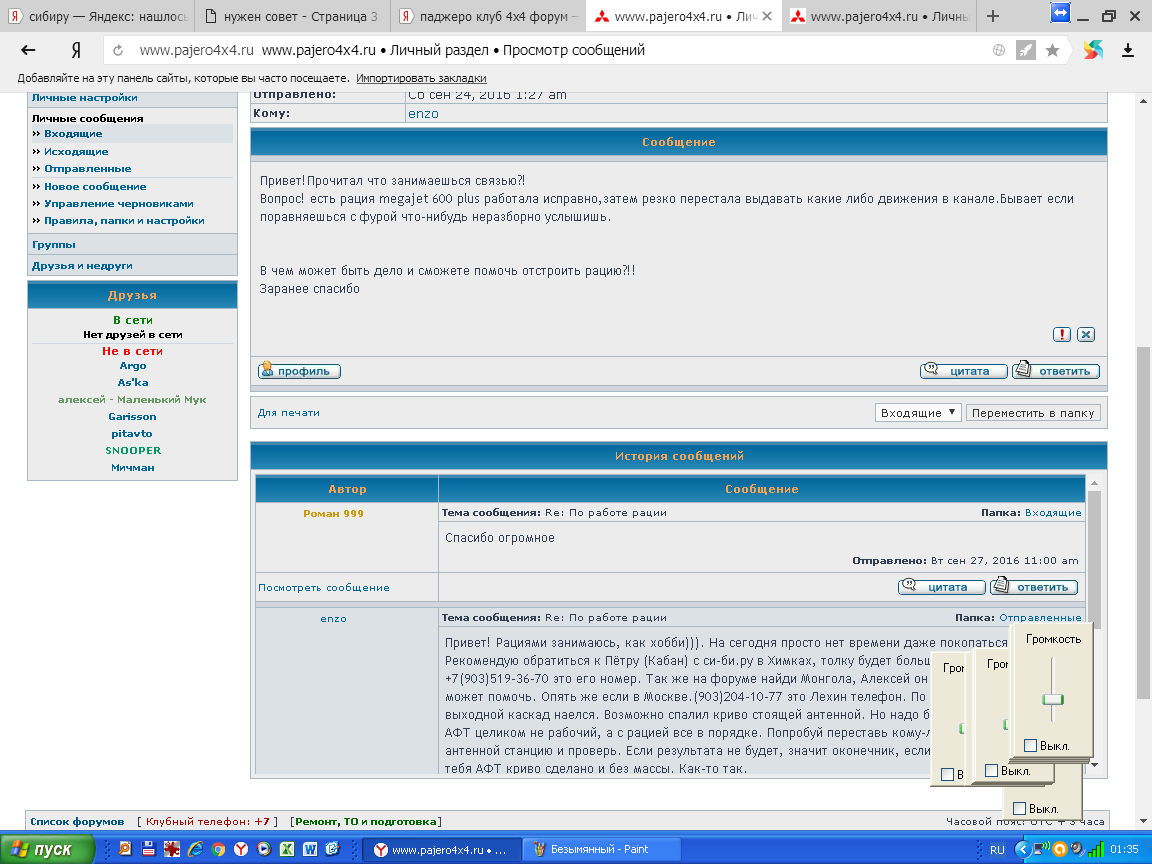Open the Группы sidebar section

54,245
